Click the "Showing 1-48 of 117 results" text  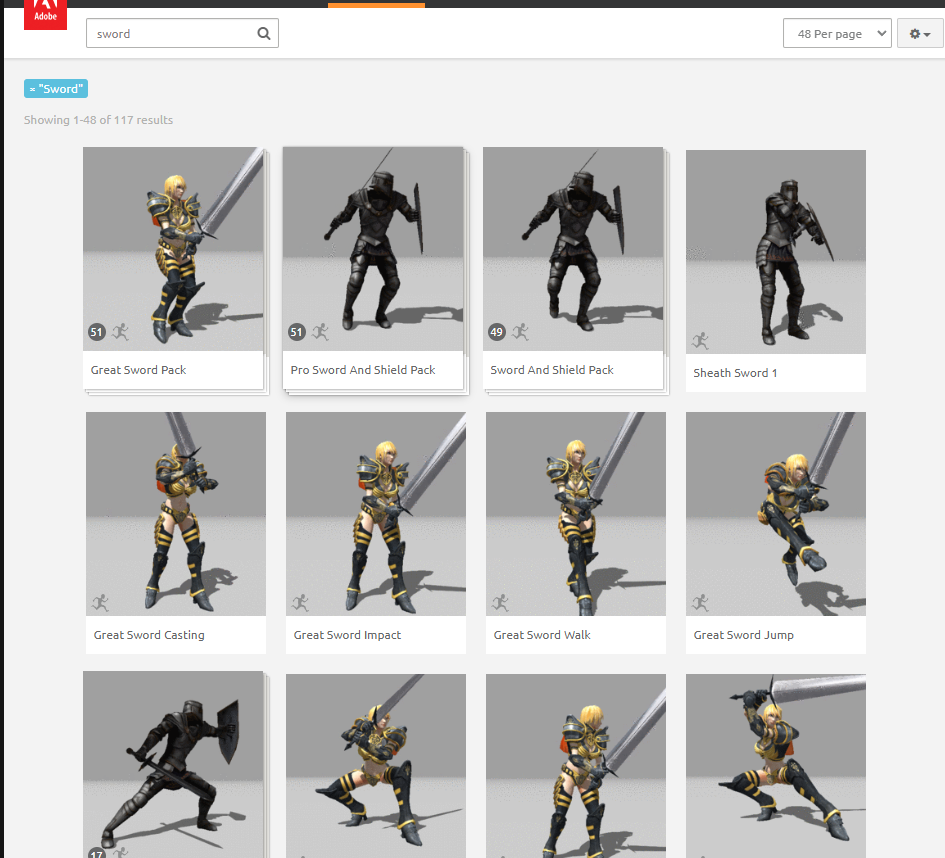pos(98,120)
